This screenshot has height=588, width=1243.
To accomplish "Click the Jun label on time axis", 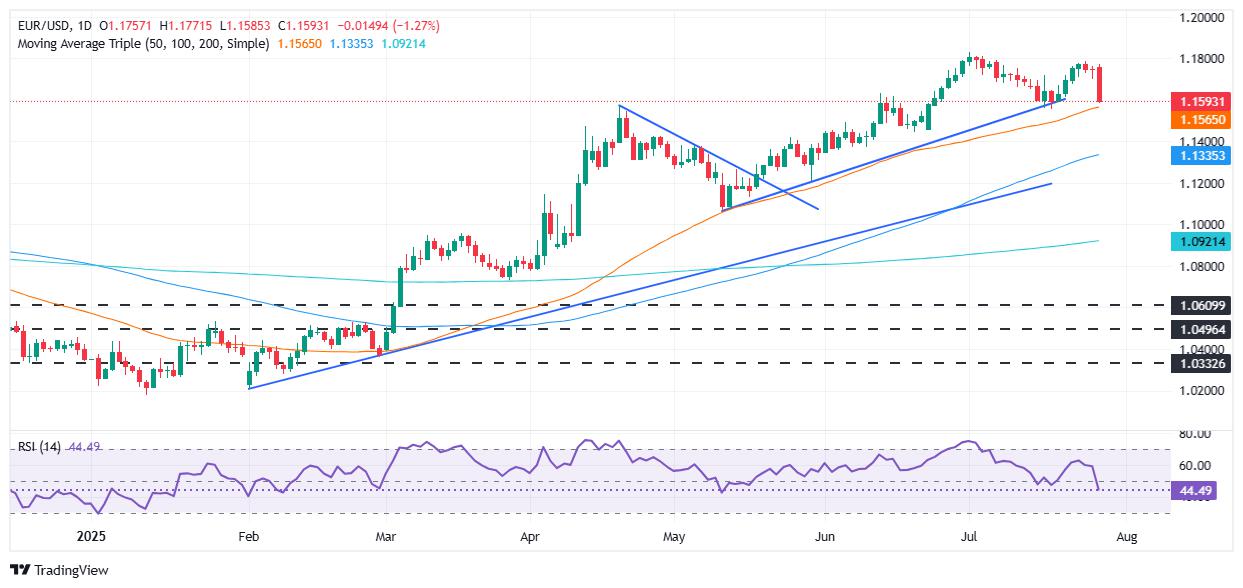I will coord(825,537).
